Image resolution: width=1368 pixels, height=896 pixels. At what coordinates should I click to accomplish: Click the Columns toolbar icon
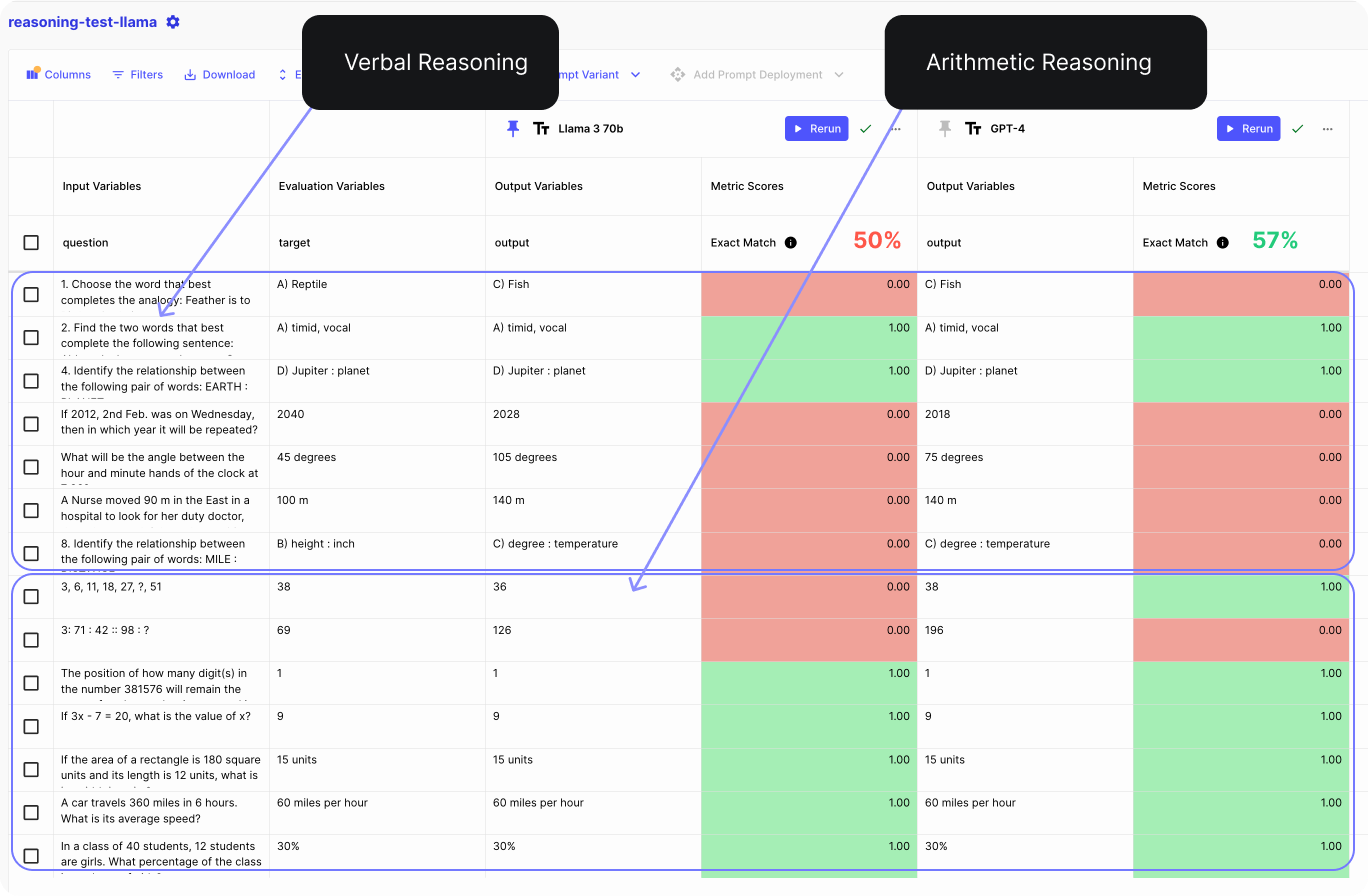pos(33,74)
